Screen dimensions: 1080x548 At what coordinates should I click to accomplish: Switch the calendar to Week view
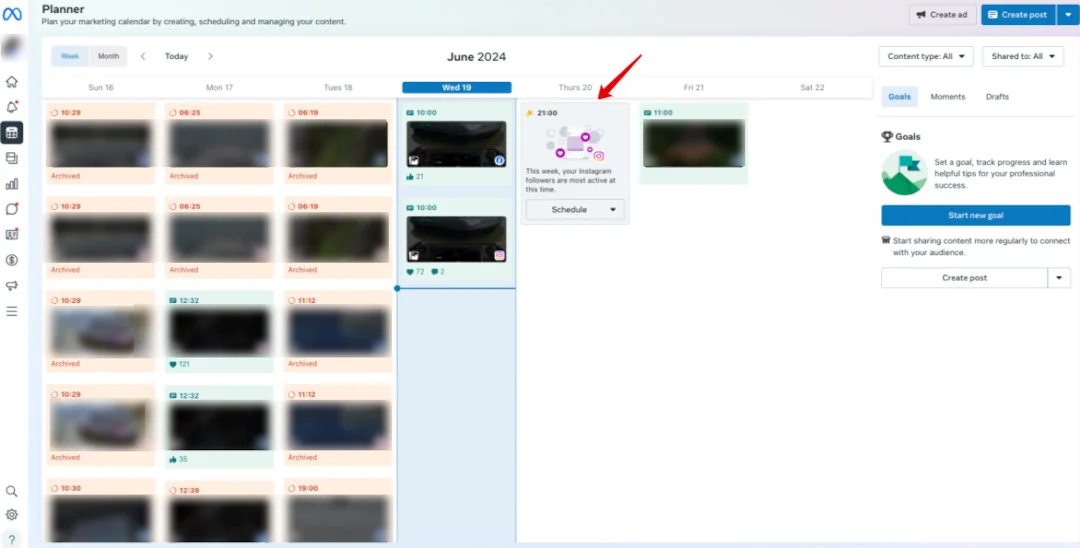(x=70, y=56)
